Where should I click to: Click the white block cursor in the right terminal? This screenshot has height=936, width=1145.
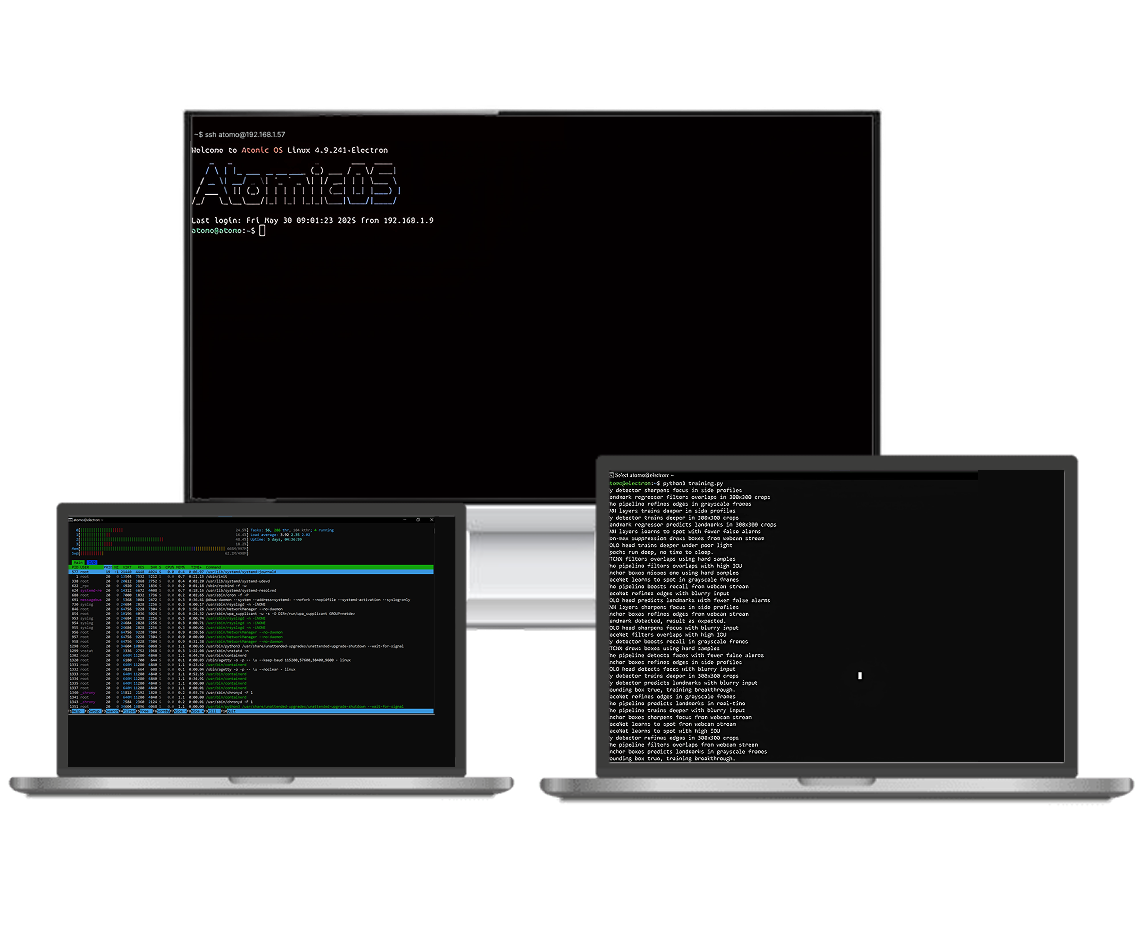point(859,675)
